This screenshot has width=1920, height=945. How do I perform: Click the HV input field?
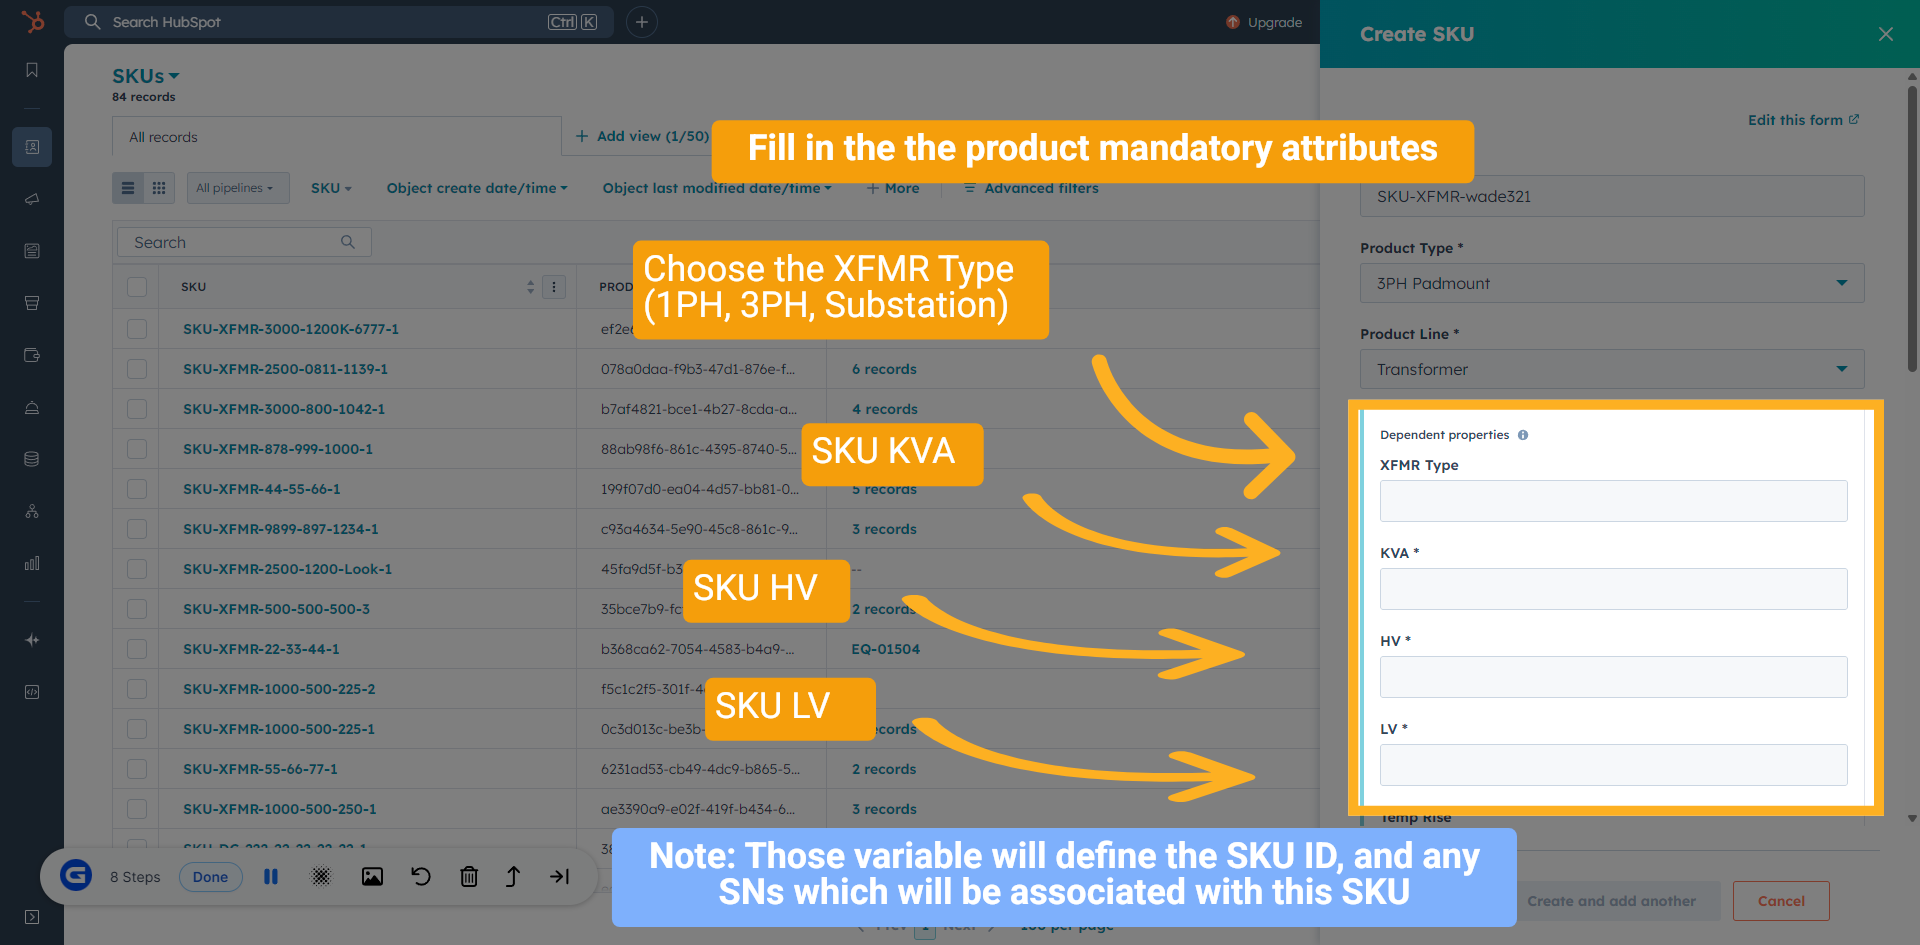1613,677
